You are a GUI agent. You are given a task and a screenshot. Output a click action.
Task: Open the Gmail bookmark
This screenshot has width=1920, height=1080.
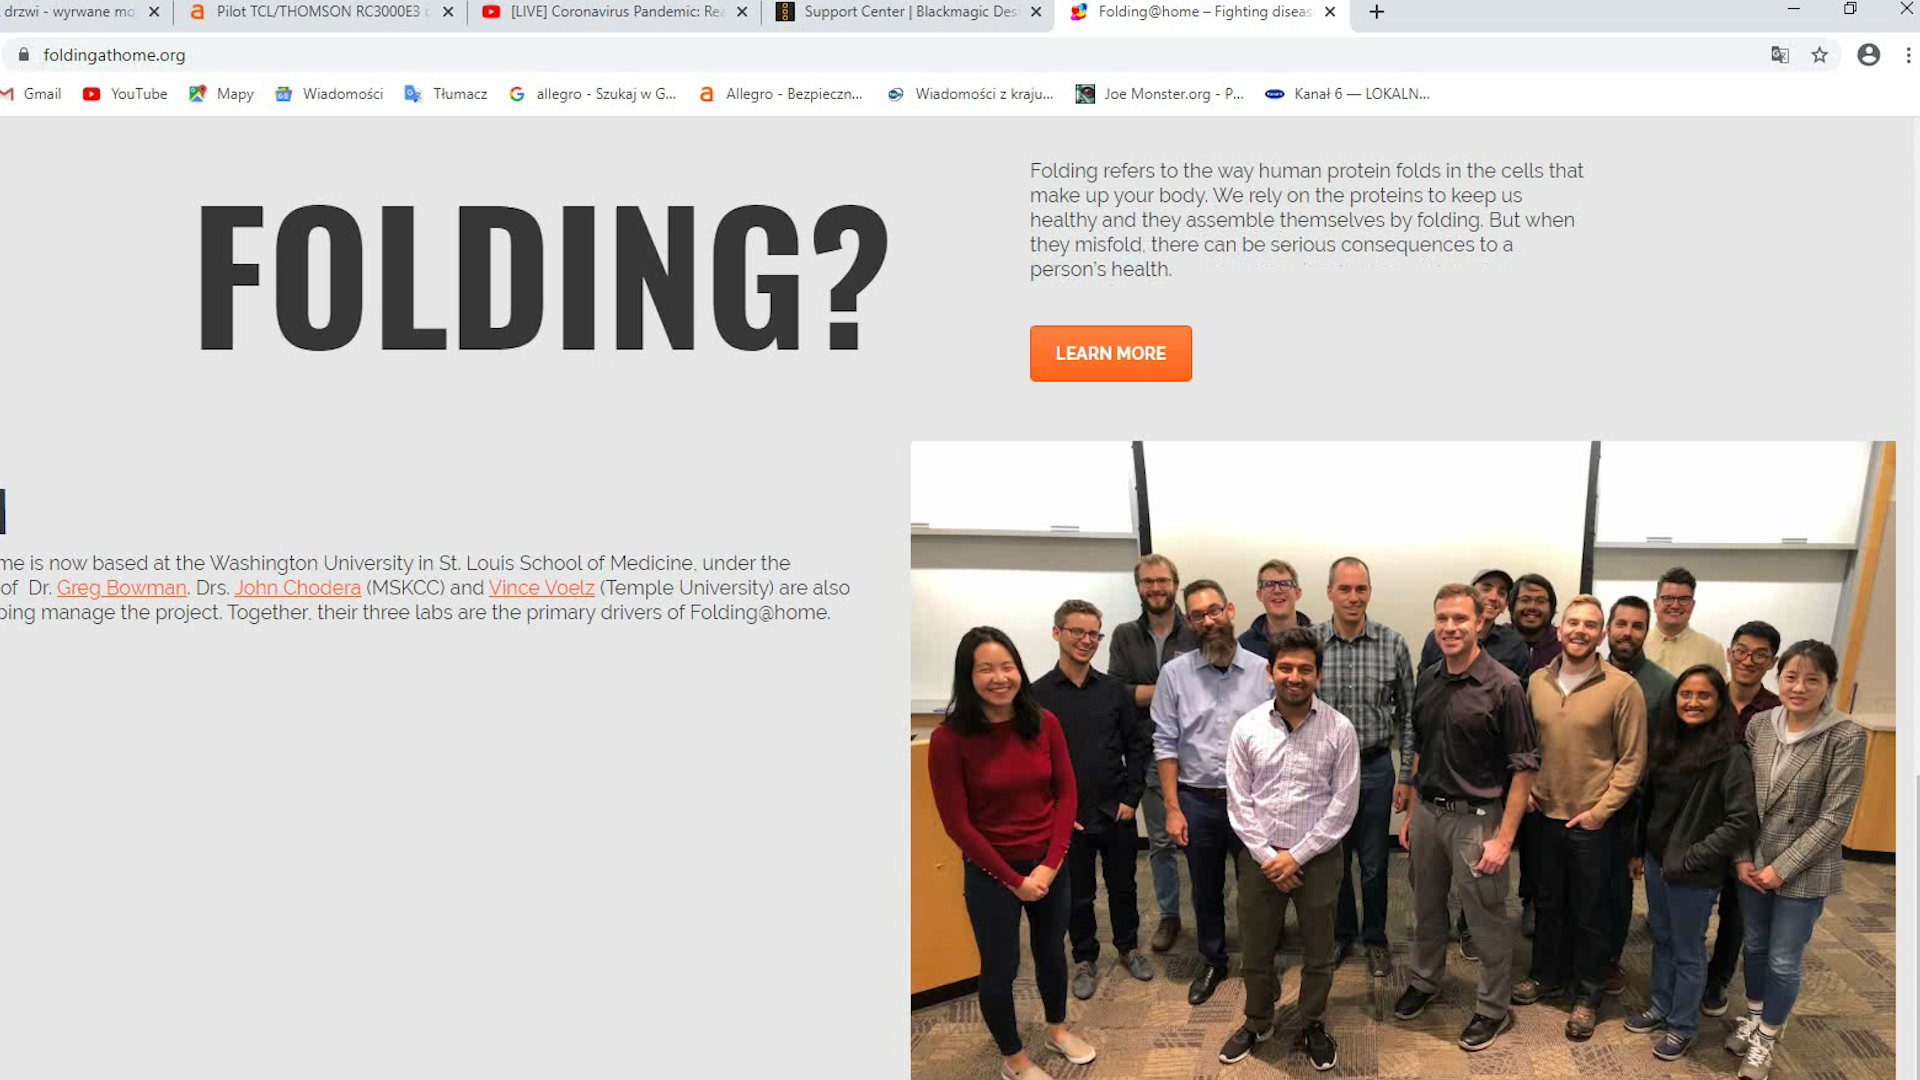(x=32, y=94)
